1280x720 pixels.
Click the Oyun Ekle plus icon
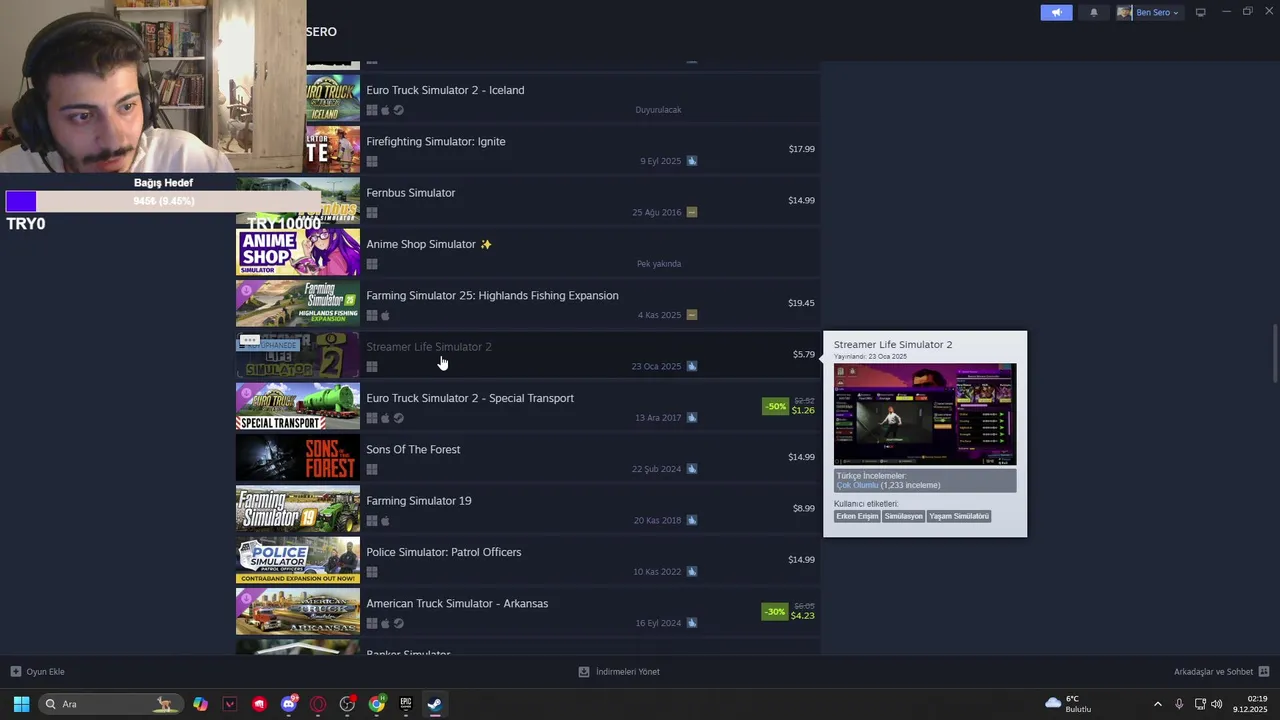15,672
